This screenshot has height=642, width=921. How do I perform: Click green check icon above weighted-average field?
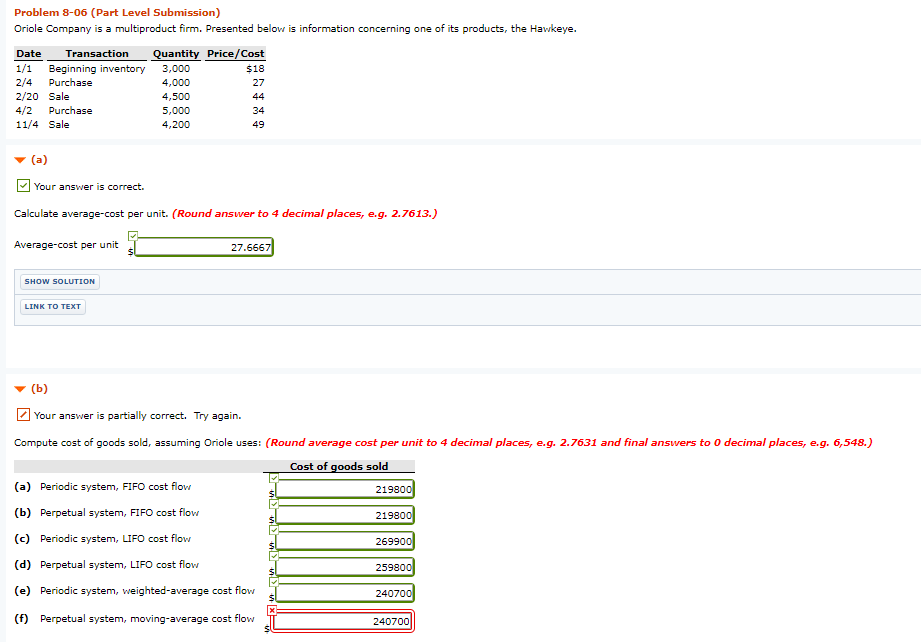coord(274,581)
